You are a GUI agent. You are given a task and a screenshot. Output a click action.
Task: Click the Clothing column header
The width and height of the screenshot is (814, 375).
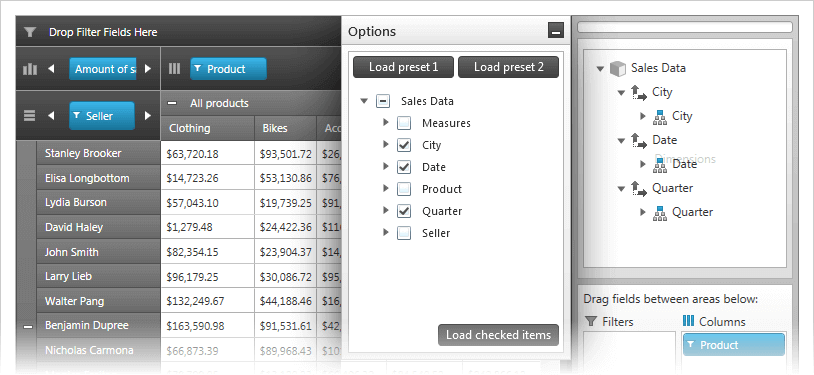(x=208, y=128)
